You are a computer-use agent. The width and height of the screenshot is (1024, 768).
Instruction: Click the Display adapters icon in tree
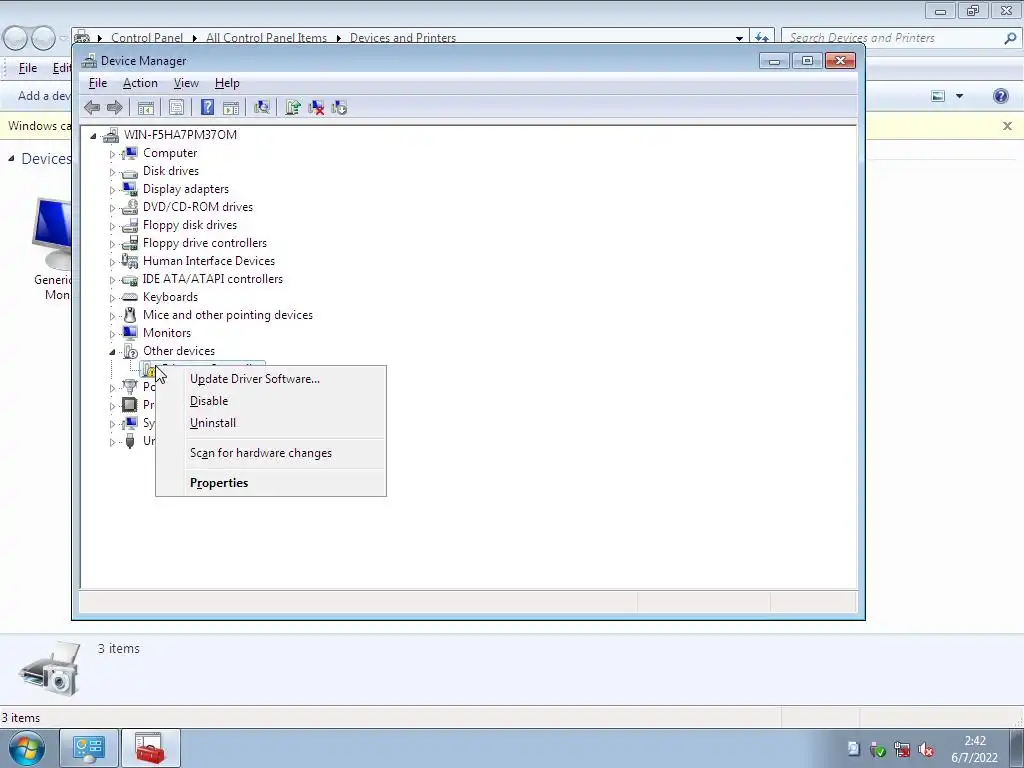tap(130, 189)
